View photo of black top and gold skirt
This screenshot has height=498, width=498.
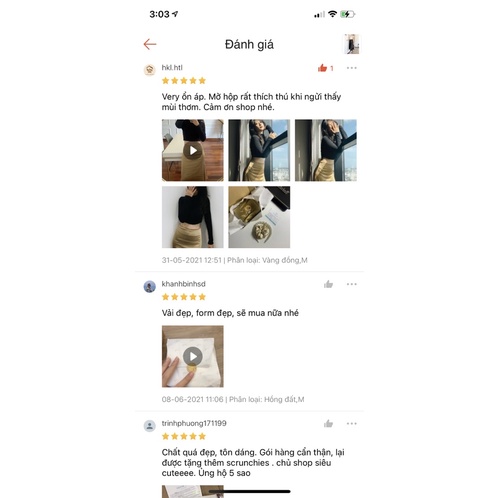pos(193,217)
